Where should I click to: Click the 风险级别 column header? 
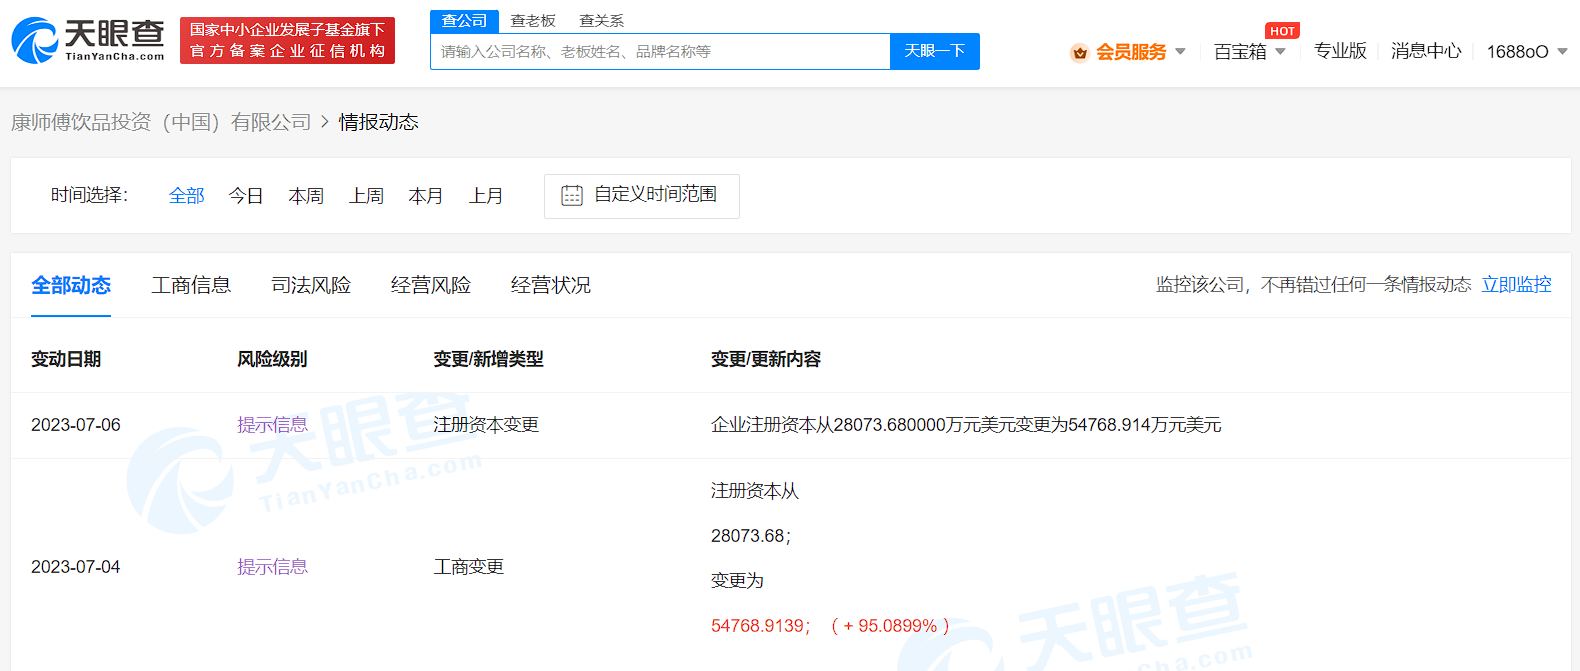272,359
